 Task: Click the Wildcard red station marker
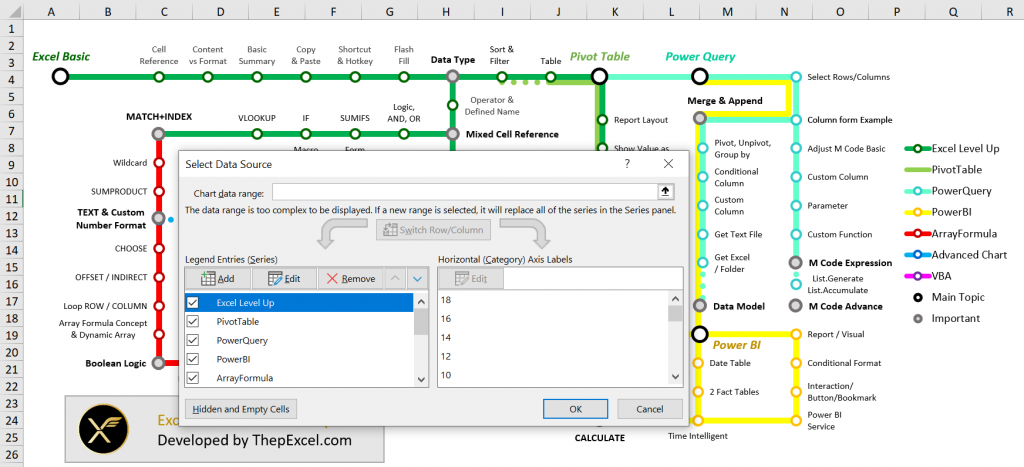(x=158, y=163)
